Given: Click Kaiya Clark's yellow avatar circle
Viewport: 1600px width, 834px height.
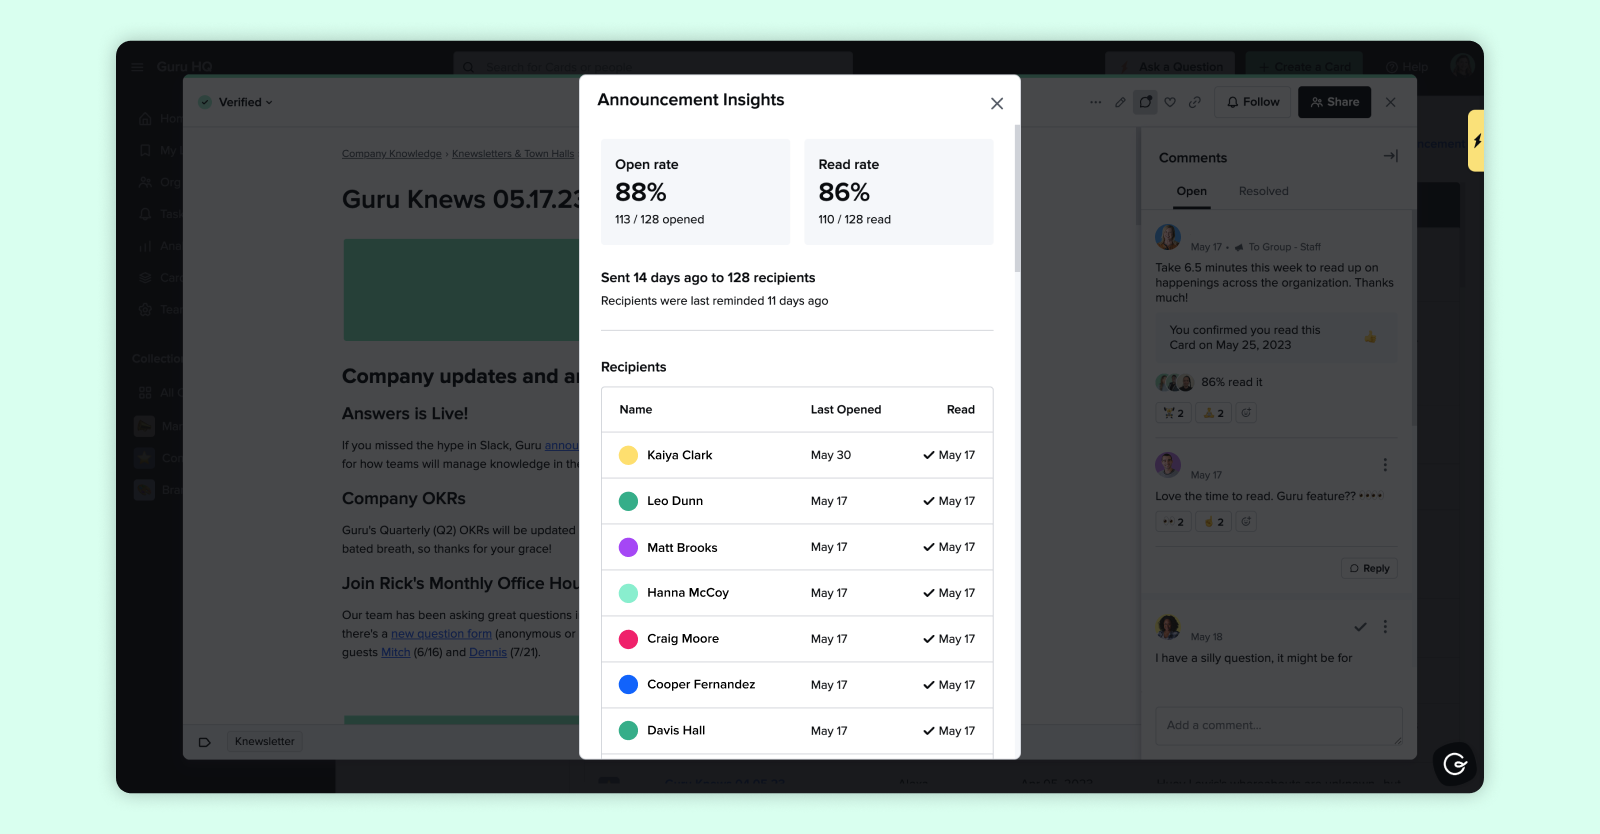Looking at the screenshot, I should point(628,455).
